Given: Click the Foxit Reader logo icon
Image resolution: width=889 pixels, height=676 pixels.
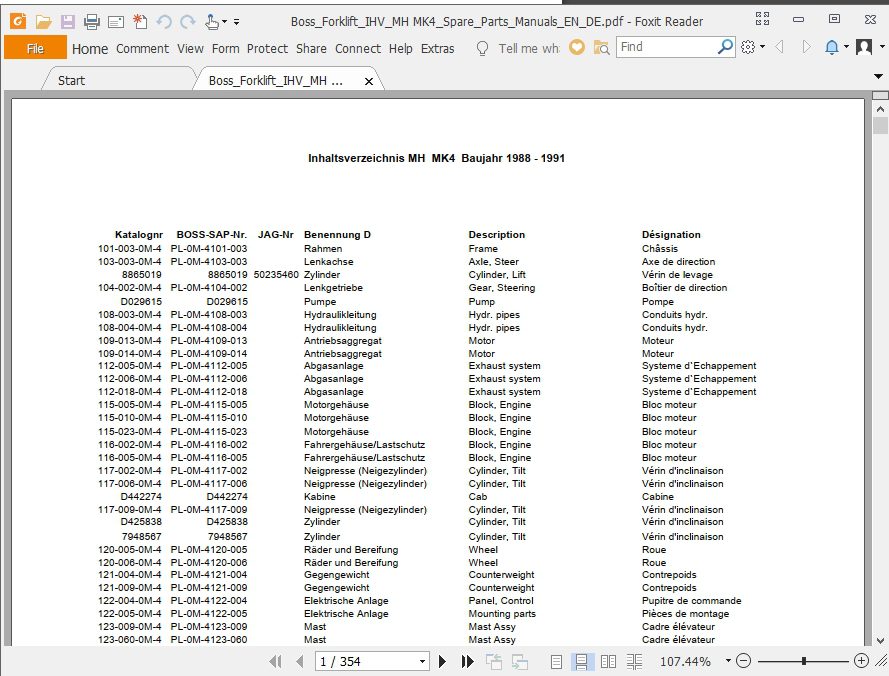Looking at the screenshot, I should 18,22.
